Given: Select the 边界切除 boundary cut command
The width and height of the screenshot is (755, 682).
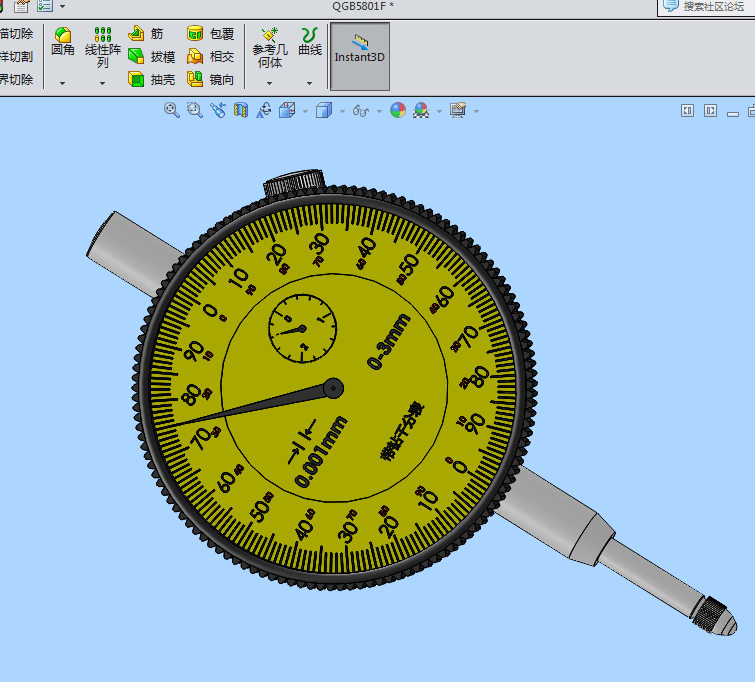Looking at the screenshot, I should (16, 79).
